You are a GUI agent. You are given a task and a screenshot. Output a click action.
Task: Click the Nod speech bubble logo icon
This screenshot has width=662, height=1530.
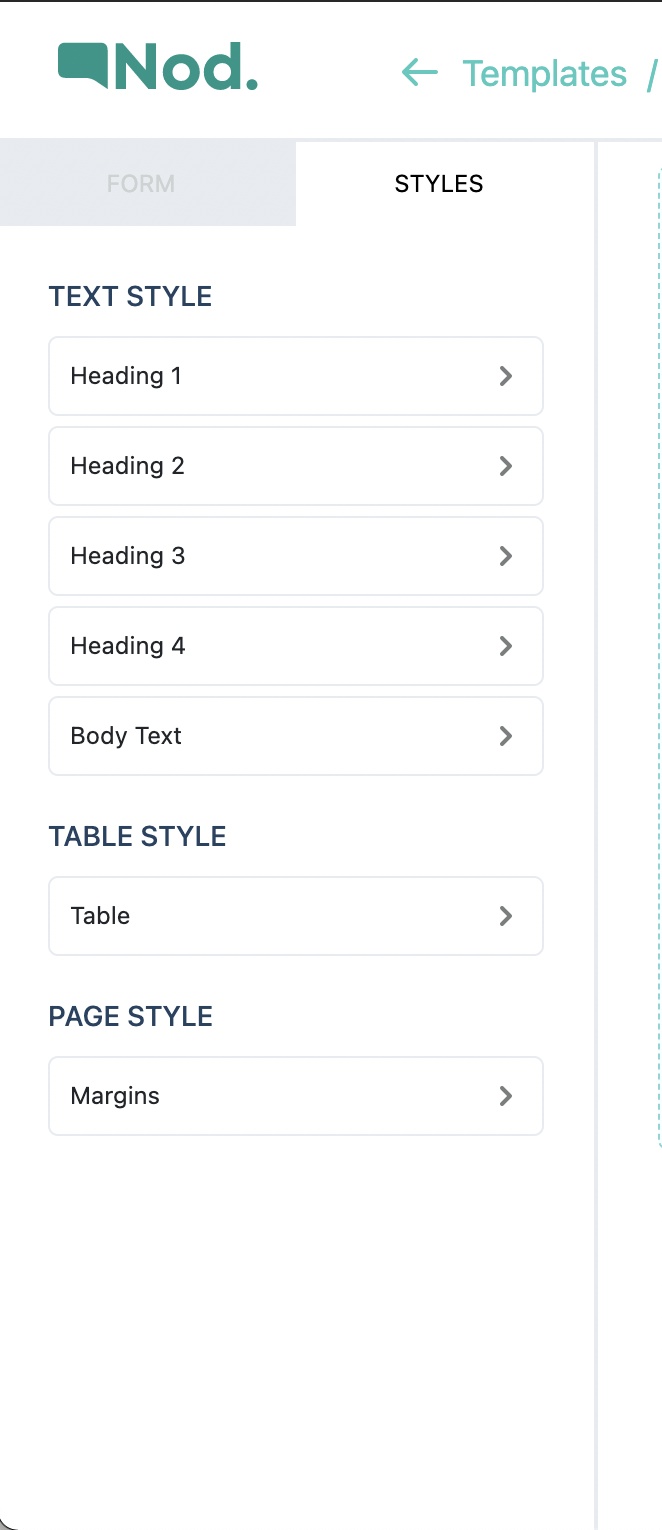coord(83,64)
